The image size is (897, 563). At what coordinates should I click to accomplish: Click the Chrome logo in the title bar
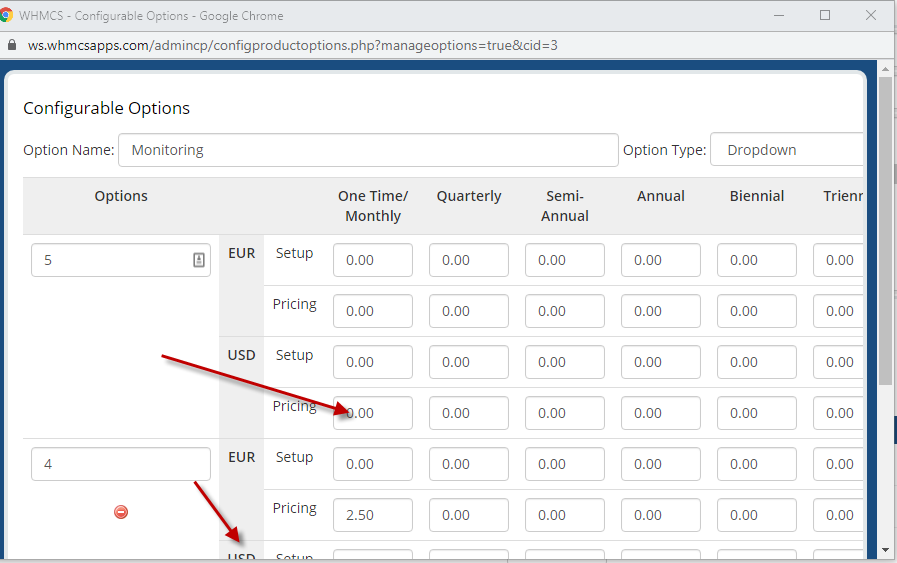8,15
